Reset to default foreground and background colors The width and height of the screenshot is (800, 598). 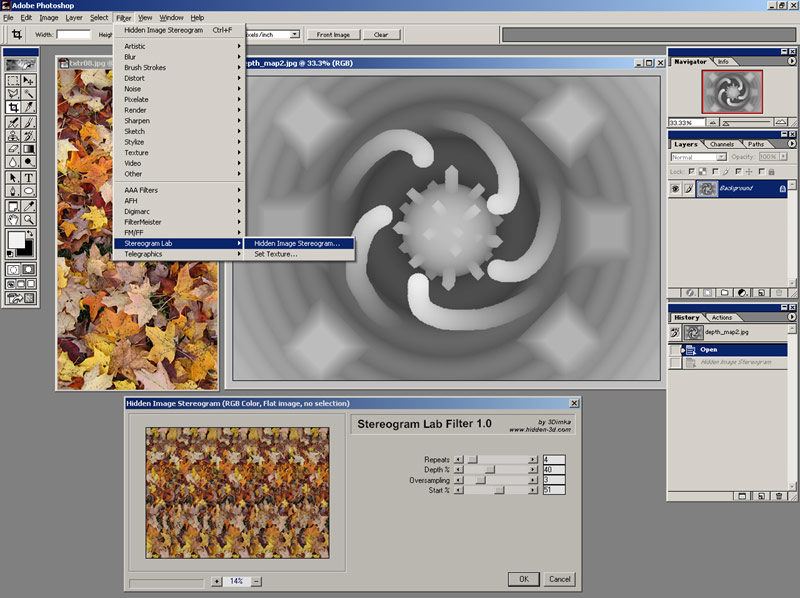tap(10, 254)
